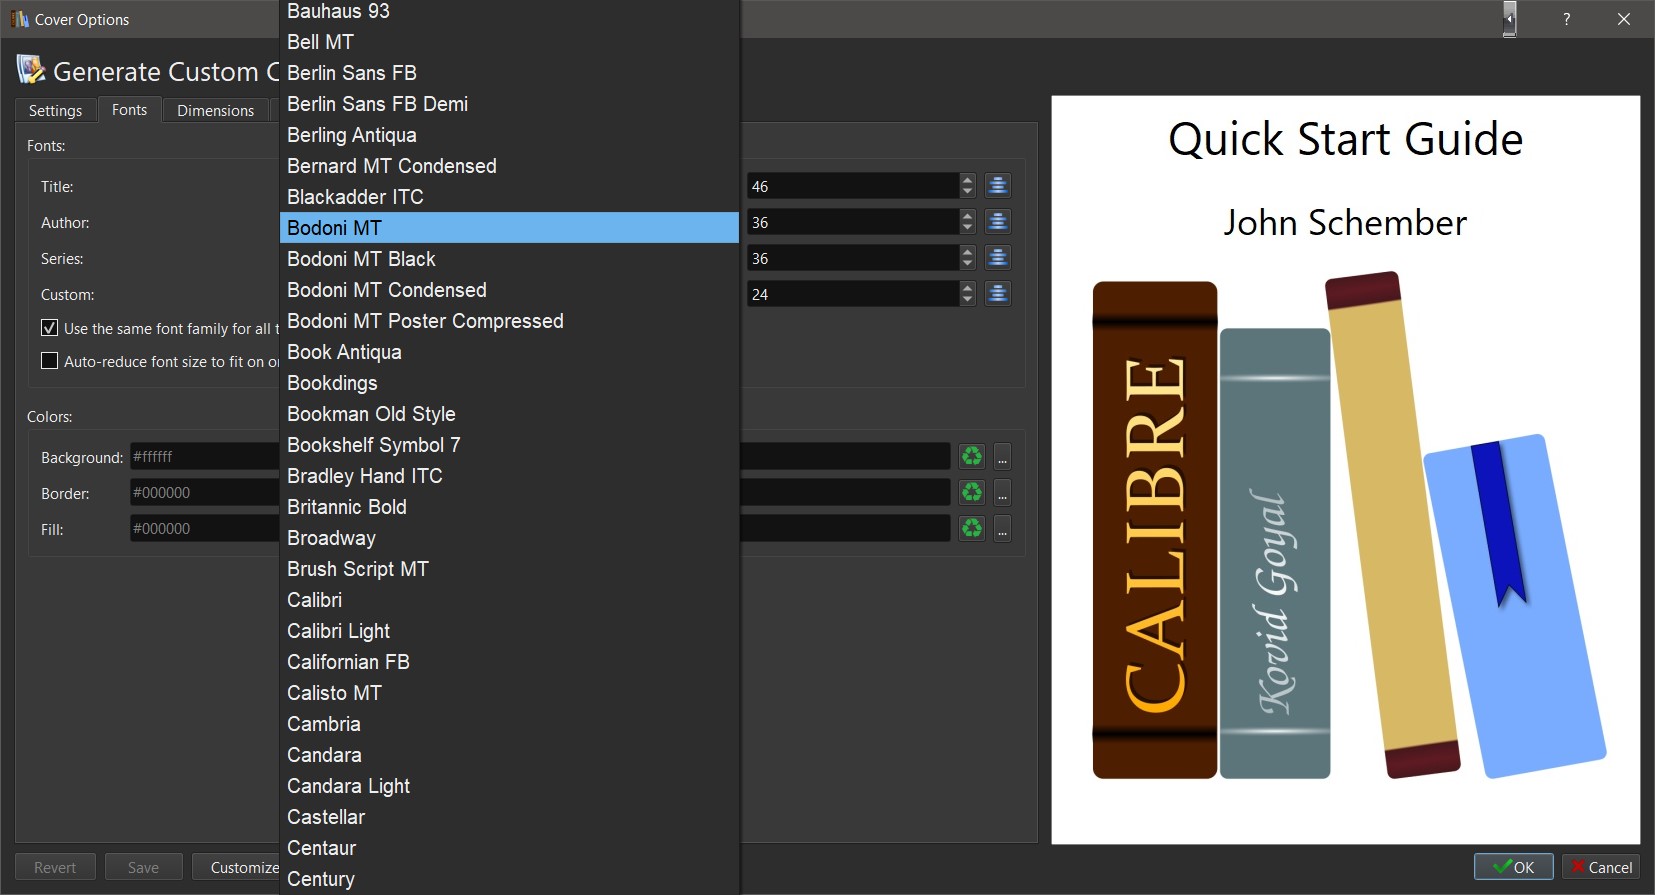1655x895 pixels.
Task: Switch to the Settings tab
Action: pos(55,110)
